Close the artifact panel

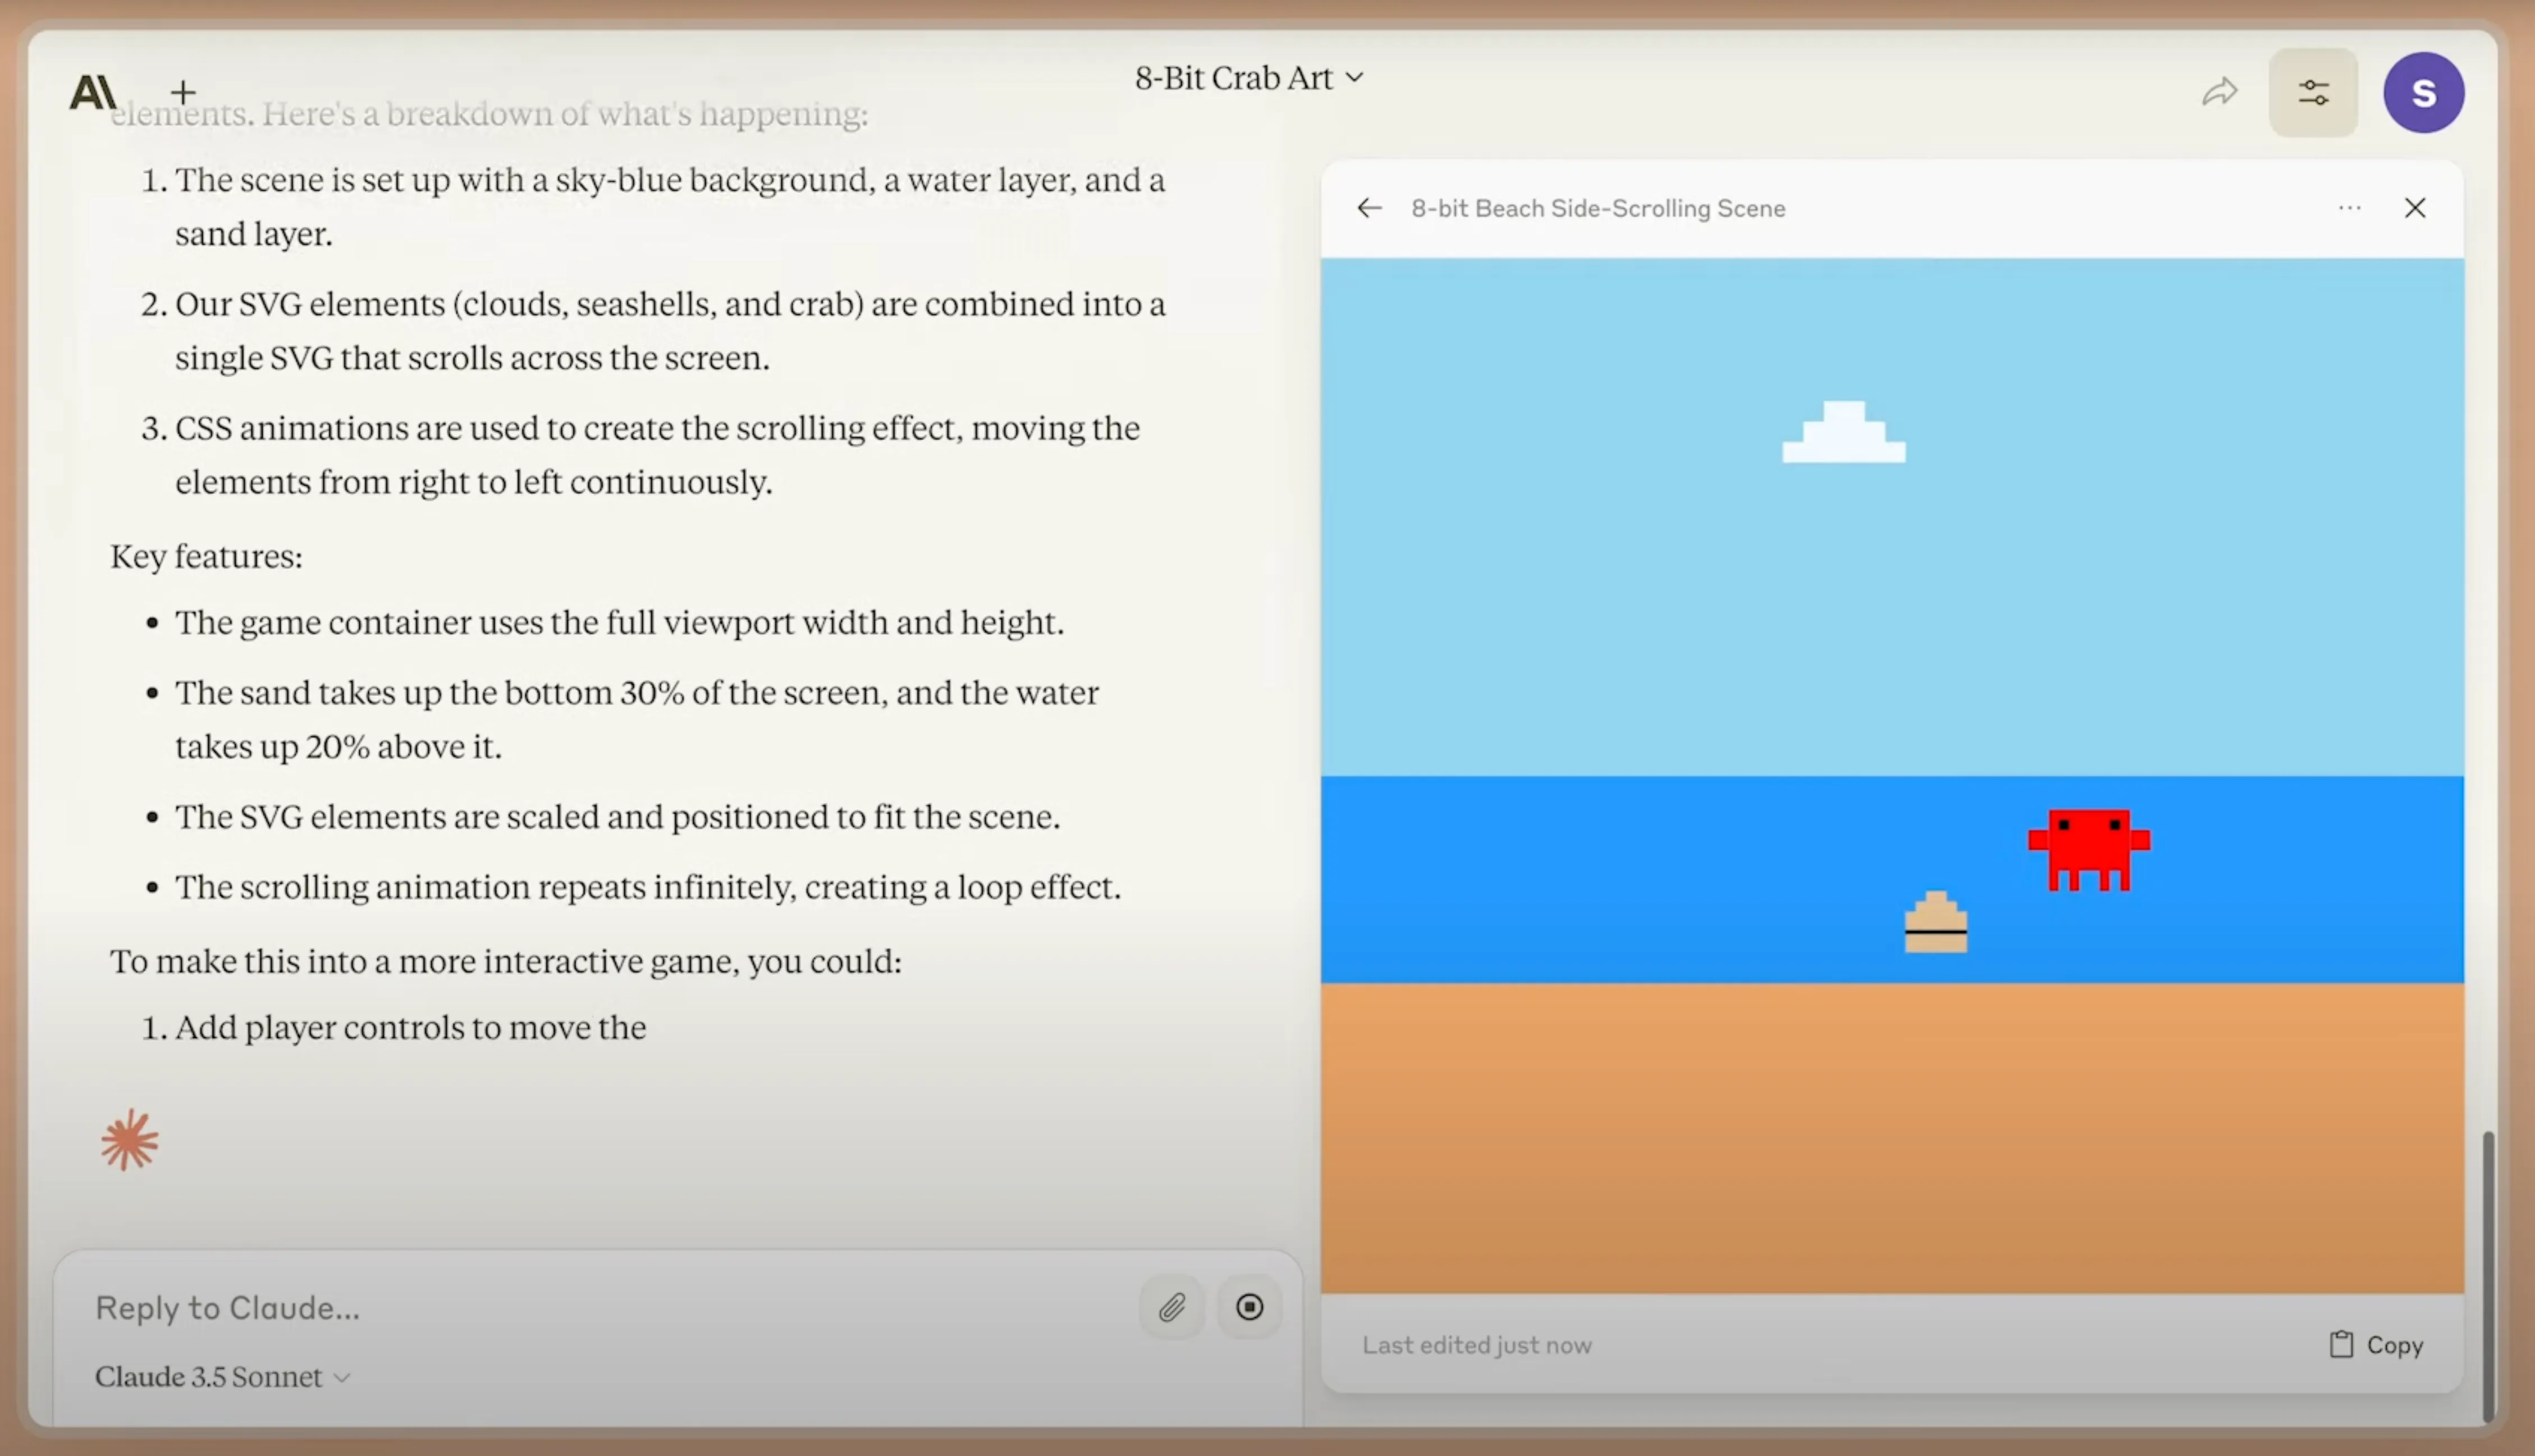[x=2415, y=208]
